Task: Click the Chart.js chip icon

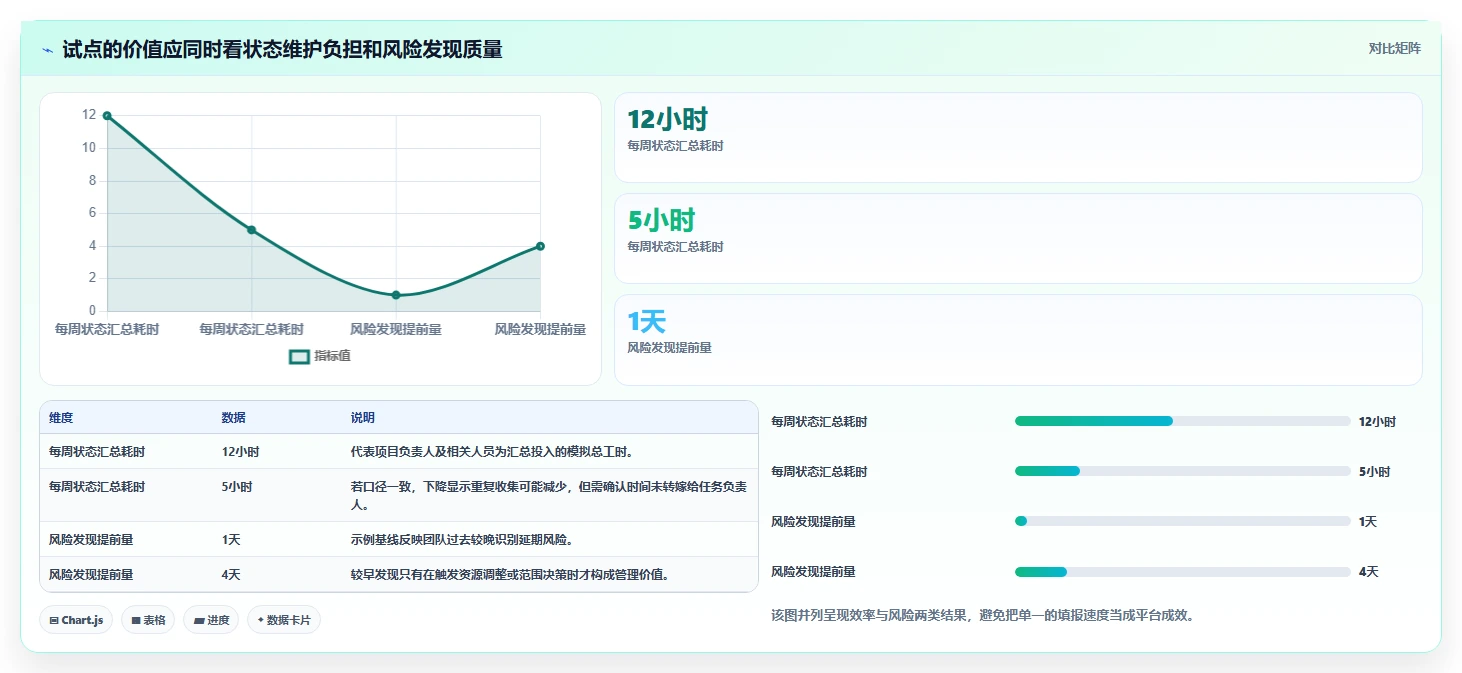Action: (x=54, y=621)
